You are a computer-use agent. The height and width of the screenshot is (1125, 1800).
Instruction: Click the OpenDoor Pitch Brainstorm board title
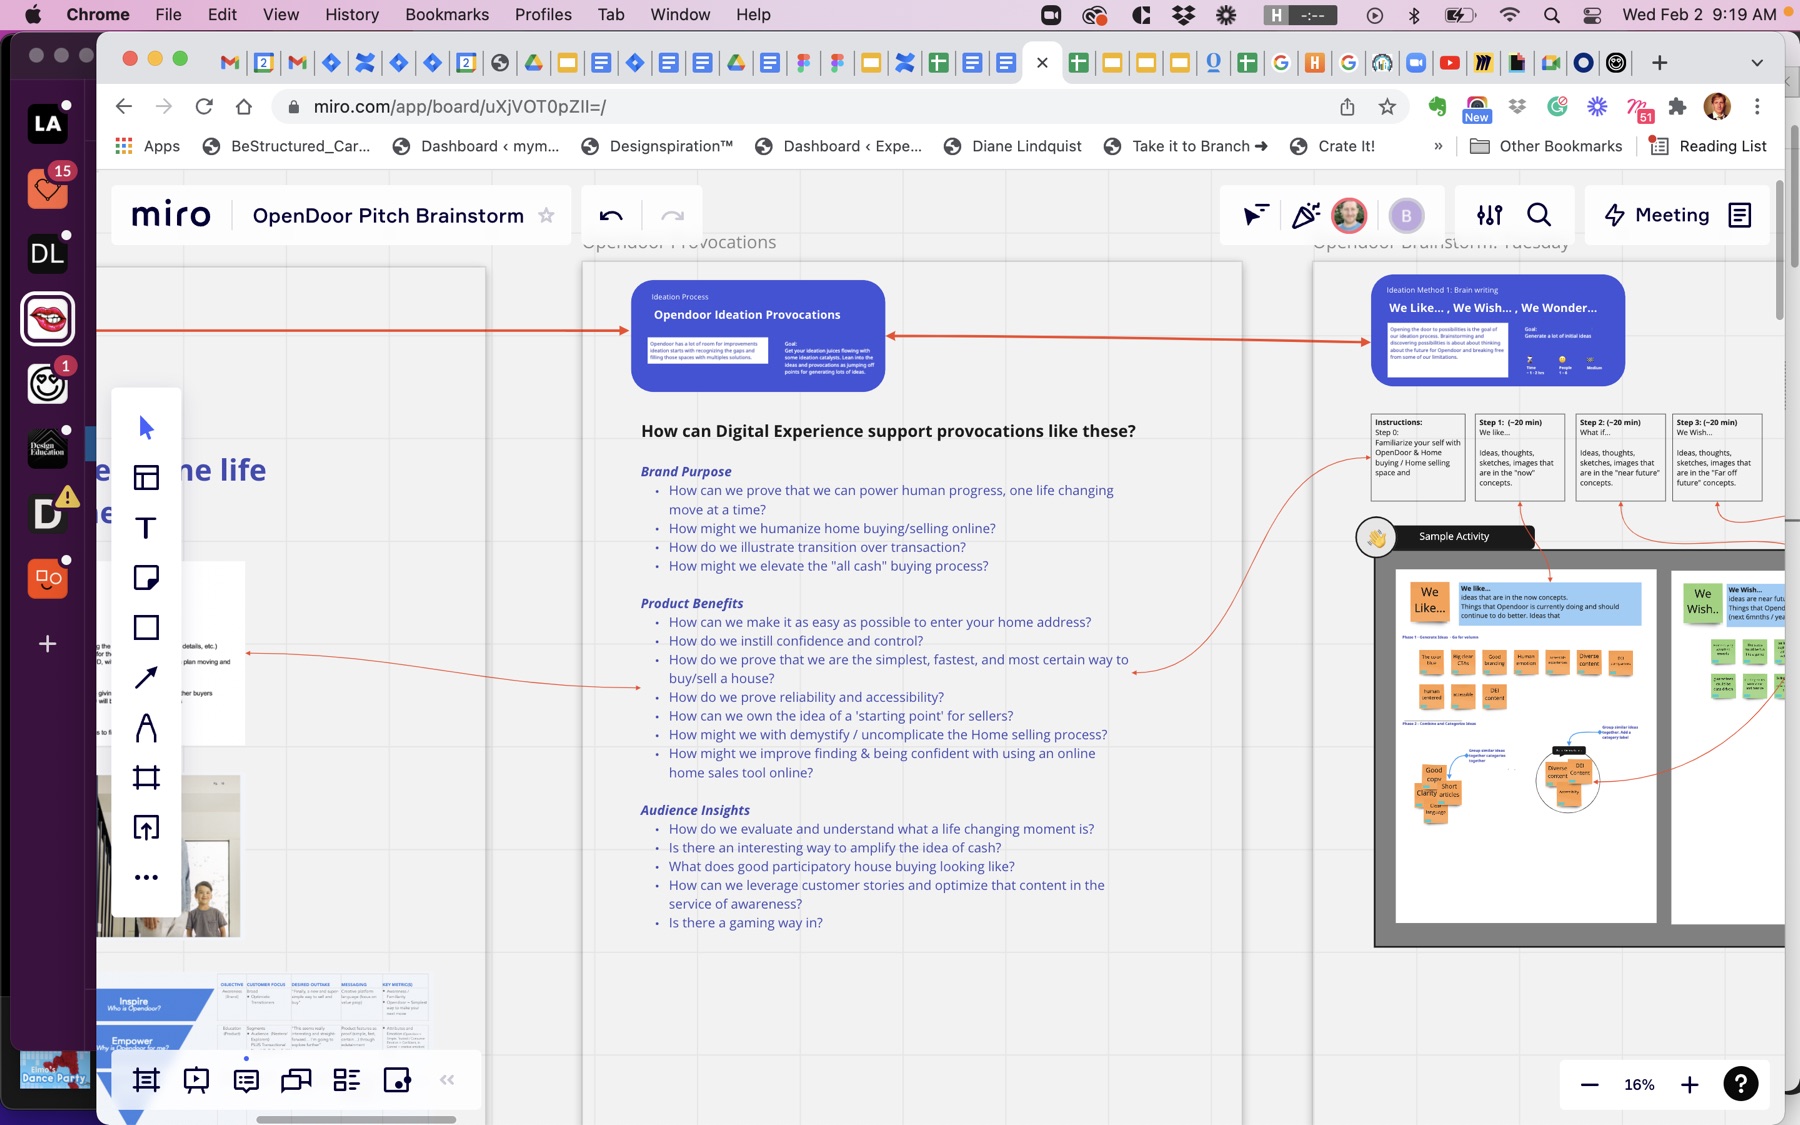click(388, 216)
